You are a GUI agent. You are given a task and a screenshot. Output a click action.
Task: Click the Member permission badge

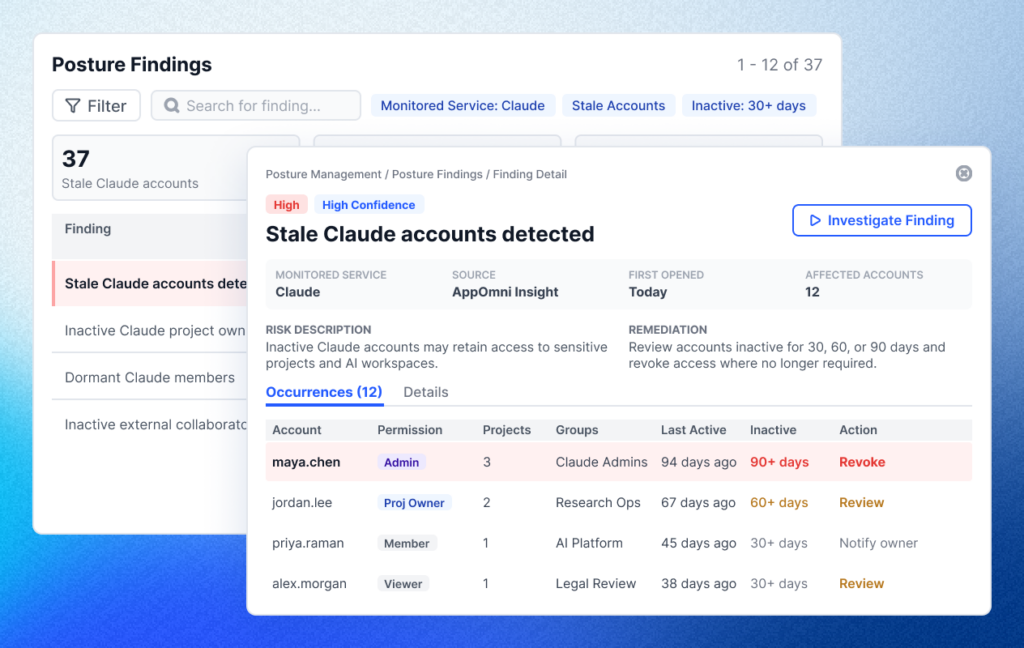407,543
